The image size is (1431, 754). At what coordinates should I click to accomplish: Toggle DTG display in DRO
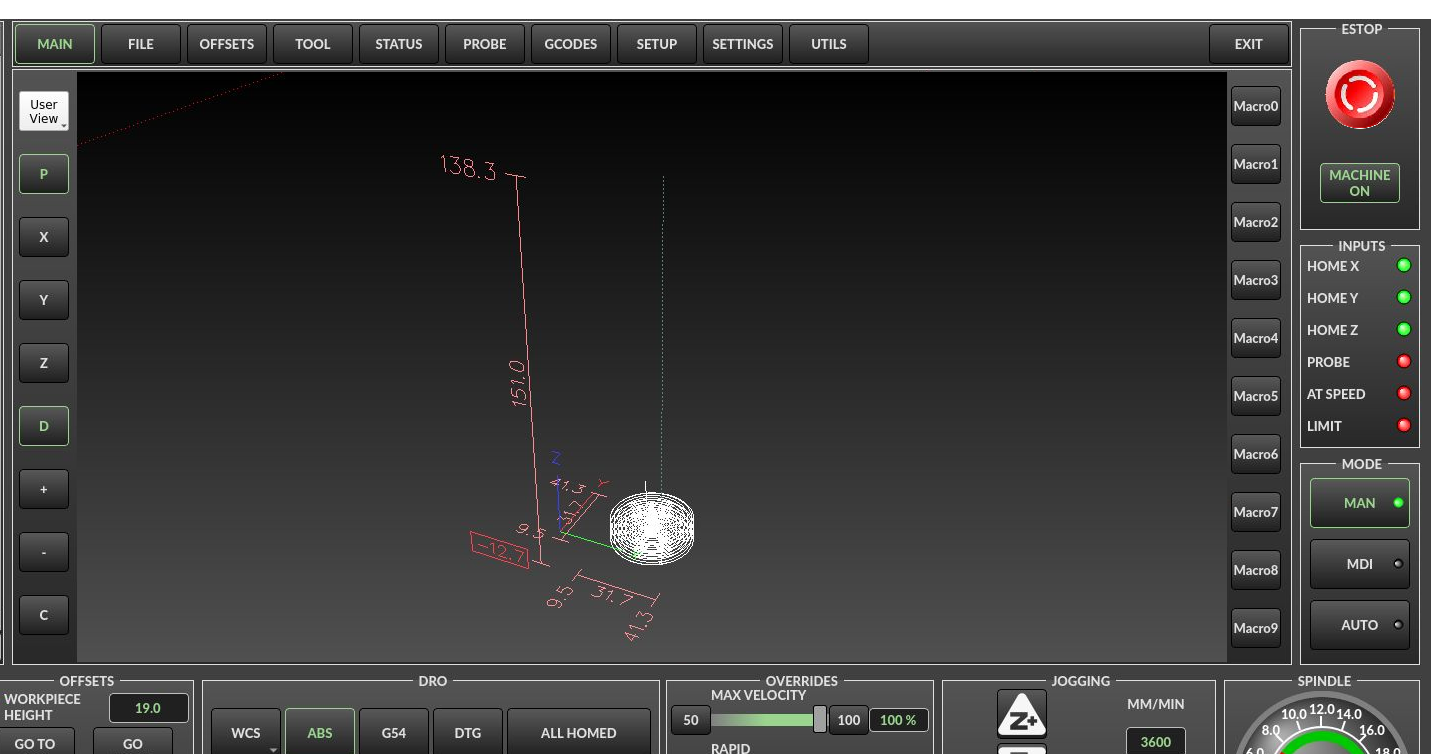[468, 732]
